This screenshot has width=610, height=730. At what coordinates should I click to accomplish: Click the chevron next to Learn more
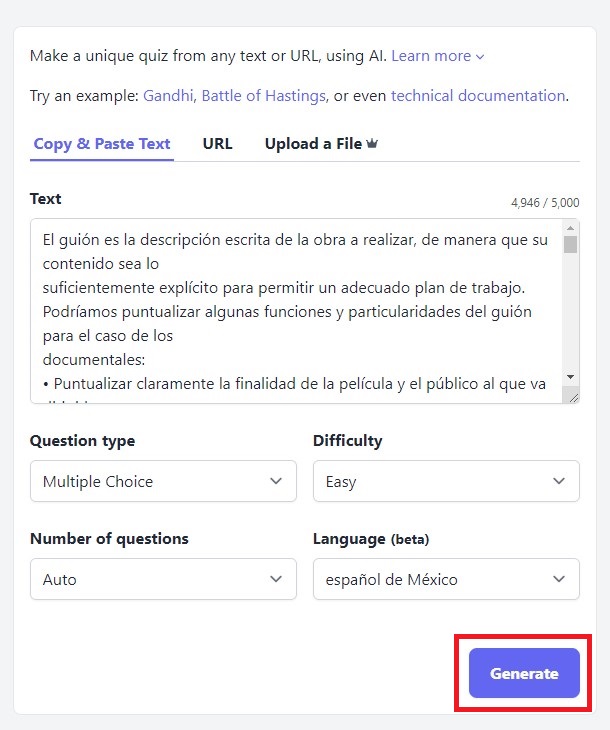pyautogui.click(x=480, y=57)
